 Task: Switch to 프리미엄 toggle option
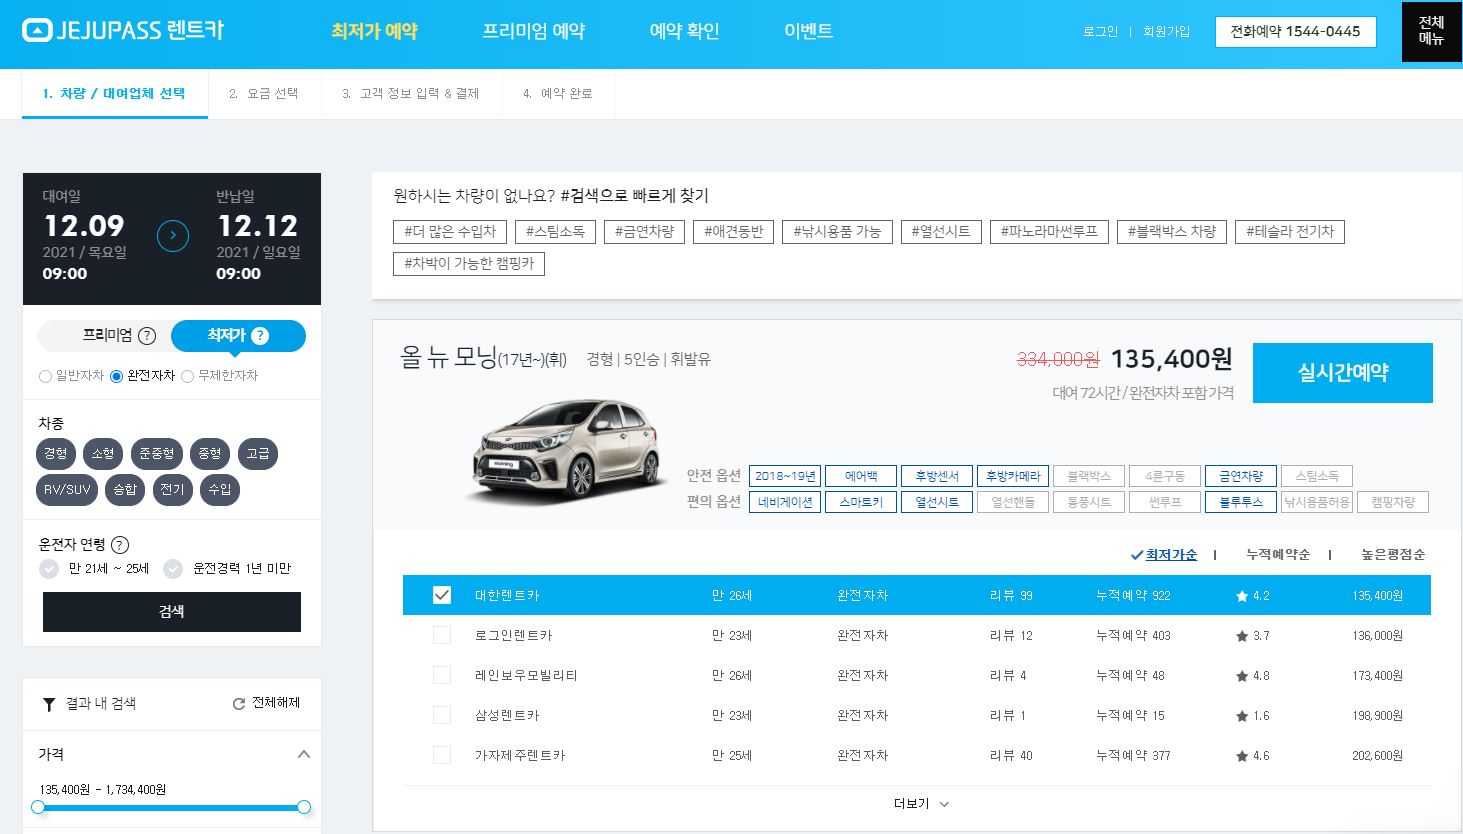coord(106,336)
